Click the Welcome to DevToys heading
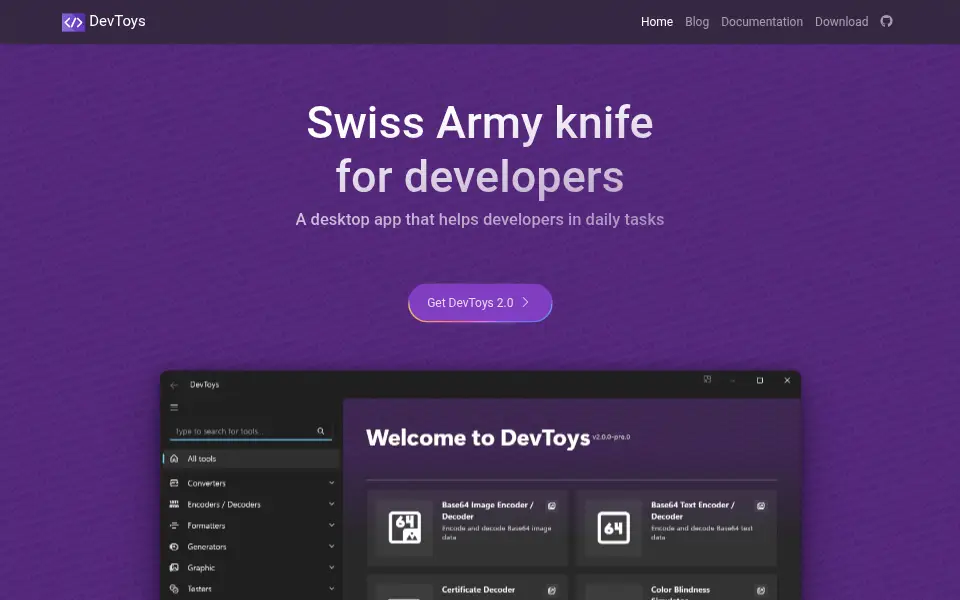The height and width of the screenshot is (600, 960). point(478,438)
